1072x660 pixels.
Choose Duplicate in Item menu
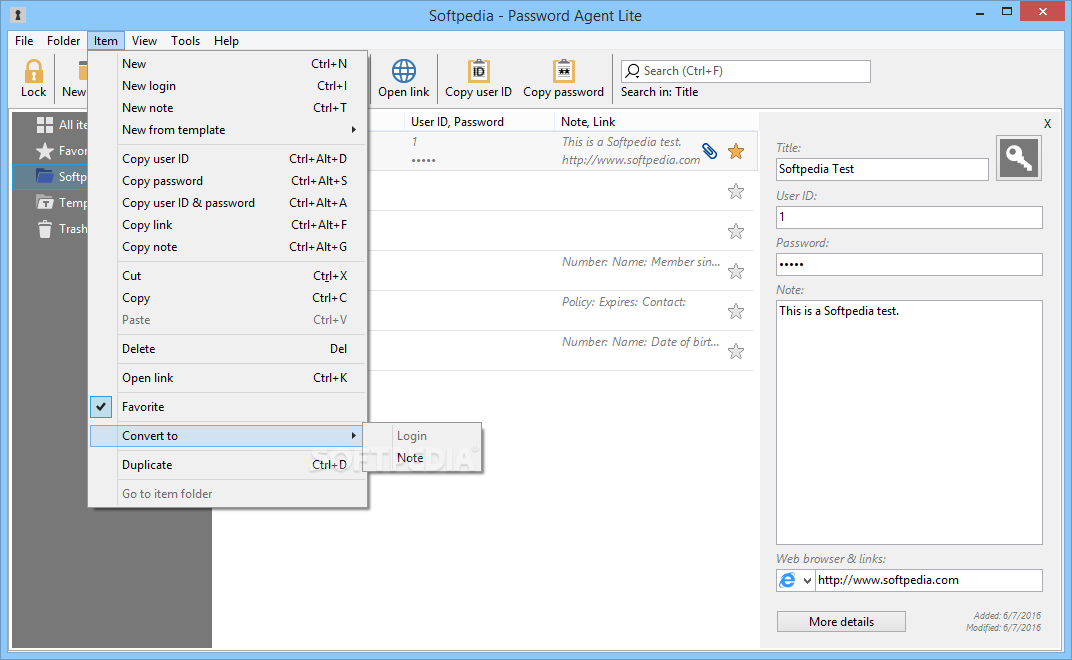(228, 464)
